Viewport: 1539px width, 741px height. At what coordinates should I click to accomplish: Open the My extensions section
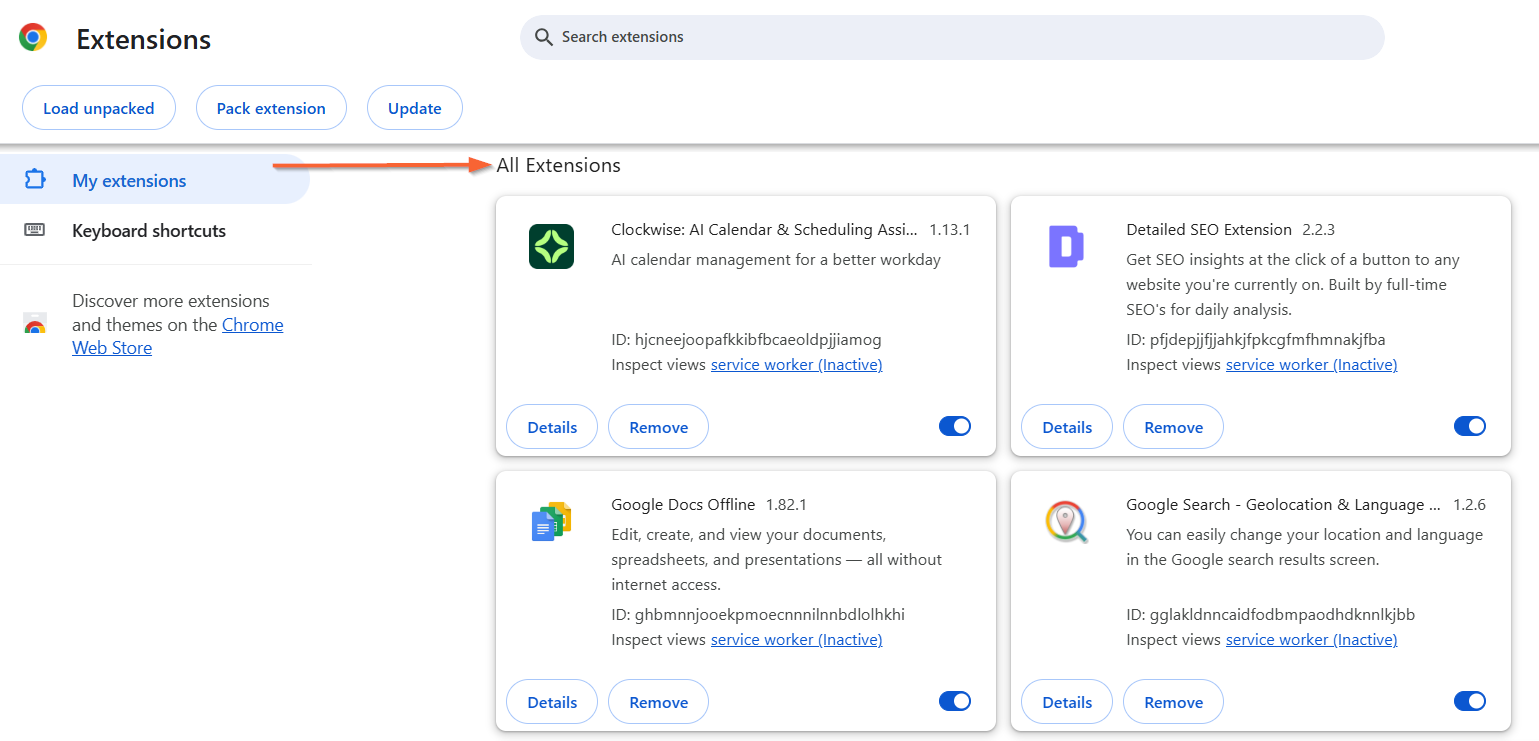(155, 180)
